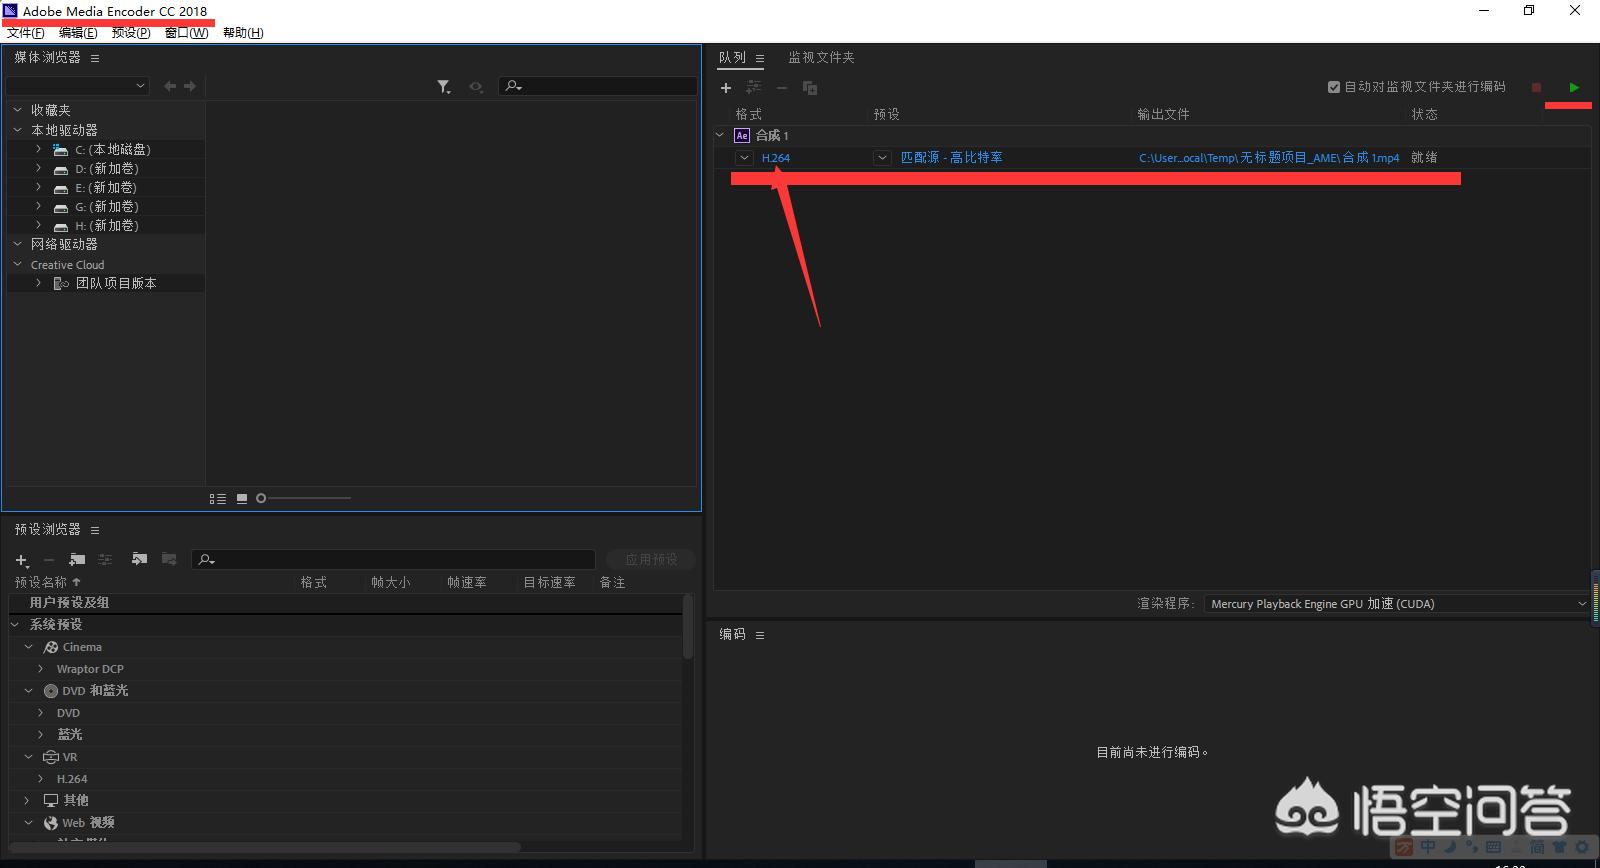Open the 媒体浏览器 panel menu icon

tap(95, 58)
